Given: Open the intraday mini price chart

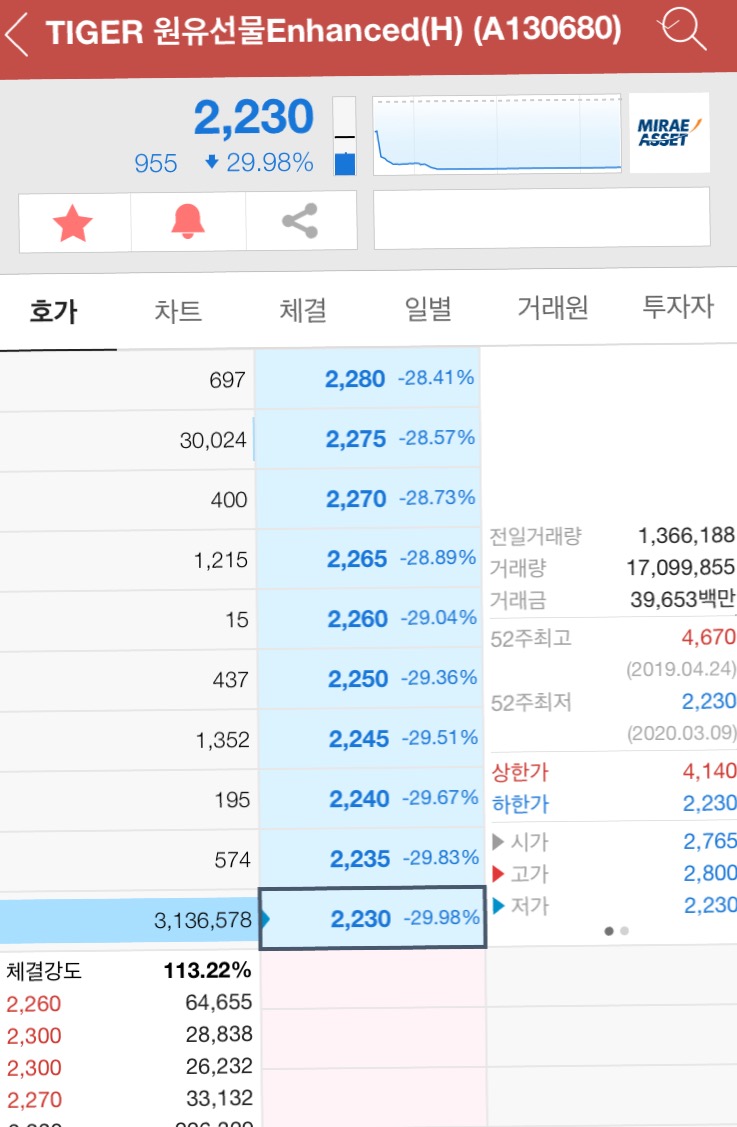Looking at the screenshot, I should click(x=497, y=135).
